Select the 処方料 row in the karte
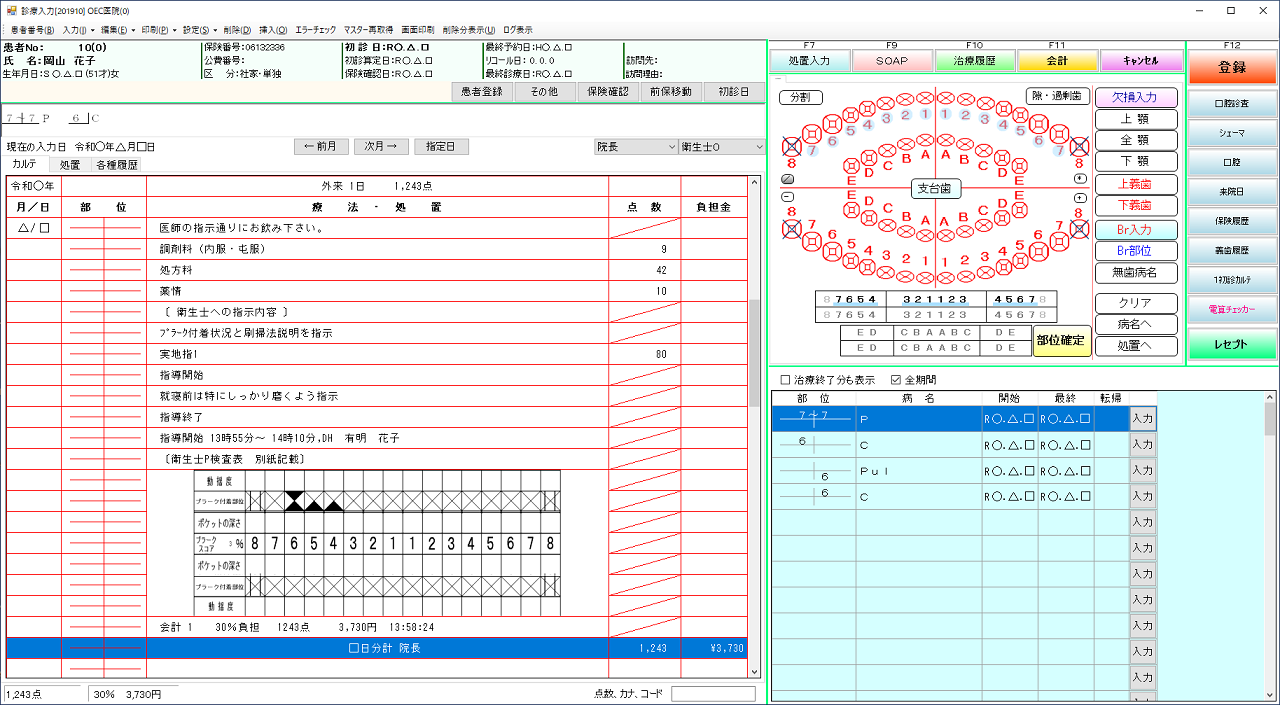 [x=378, y=270]
